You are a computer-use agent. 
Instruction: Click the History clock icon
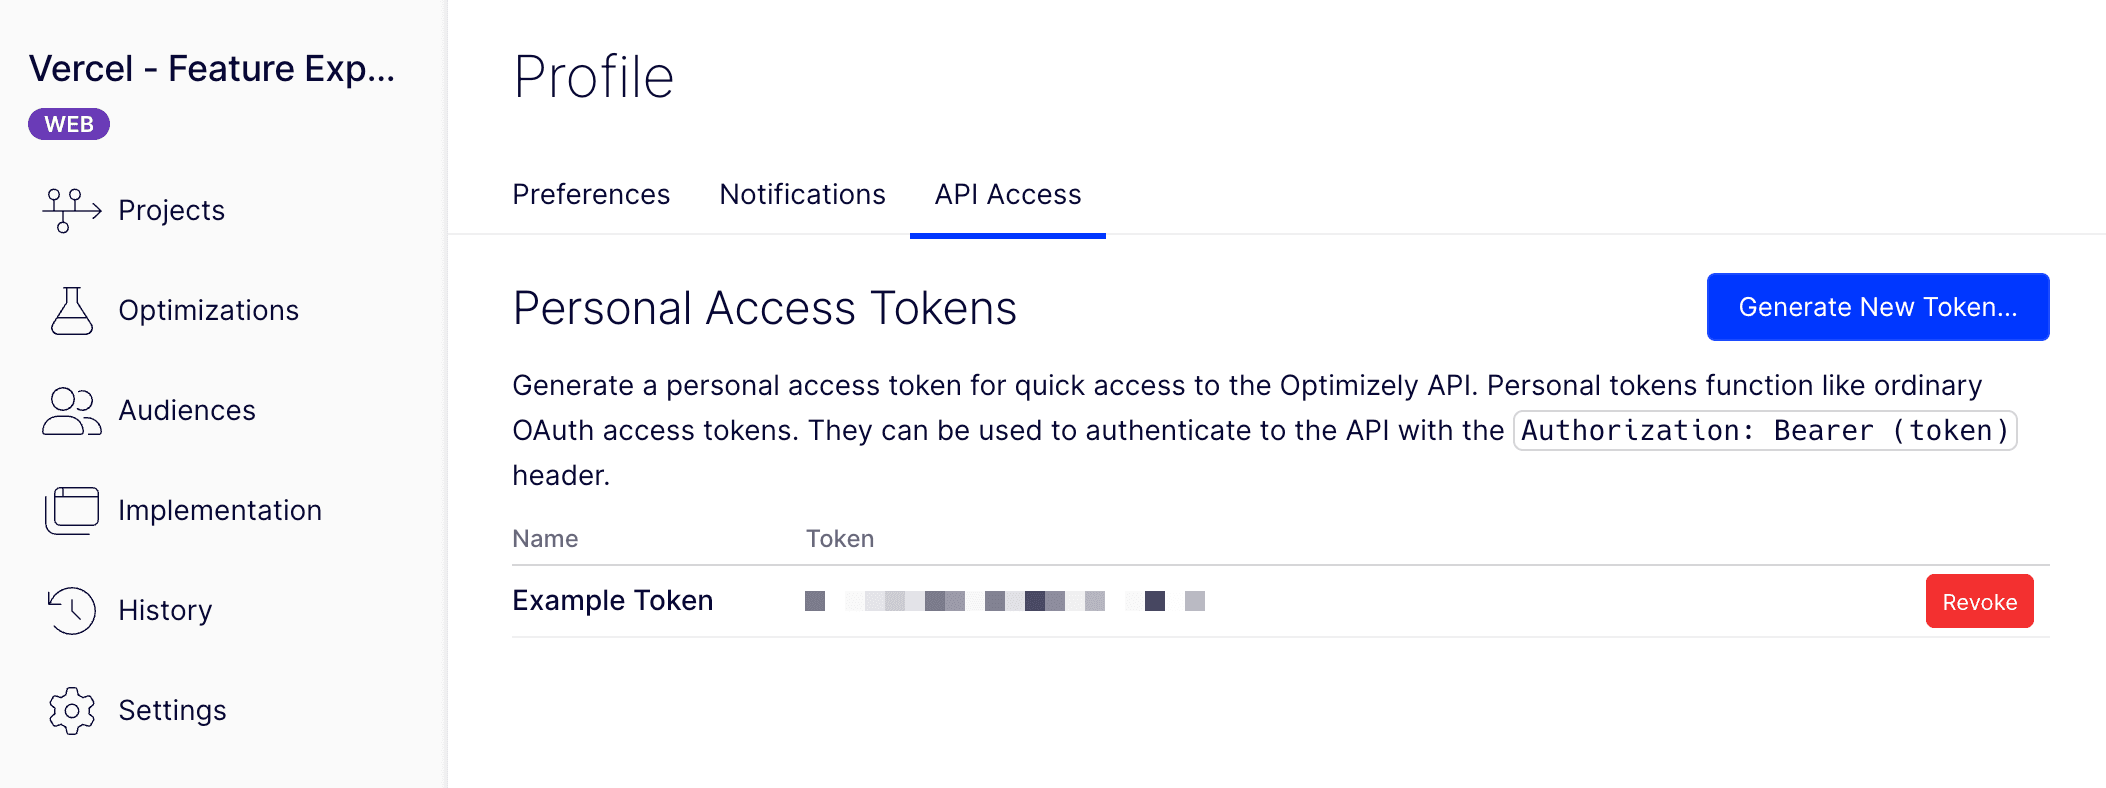pyautogui.click(x=71, y=610)
